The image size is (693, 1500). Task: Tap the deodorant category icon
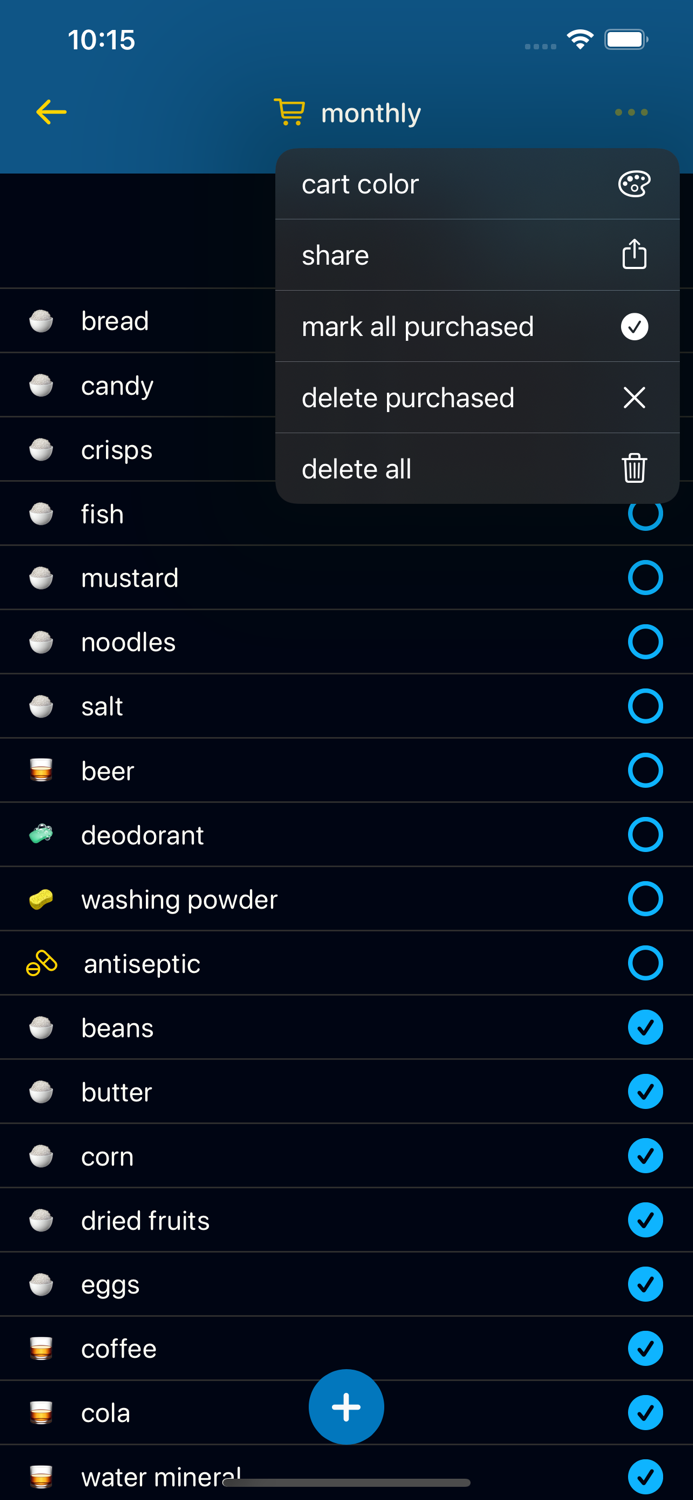[x=41, y=835]
